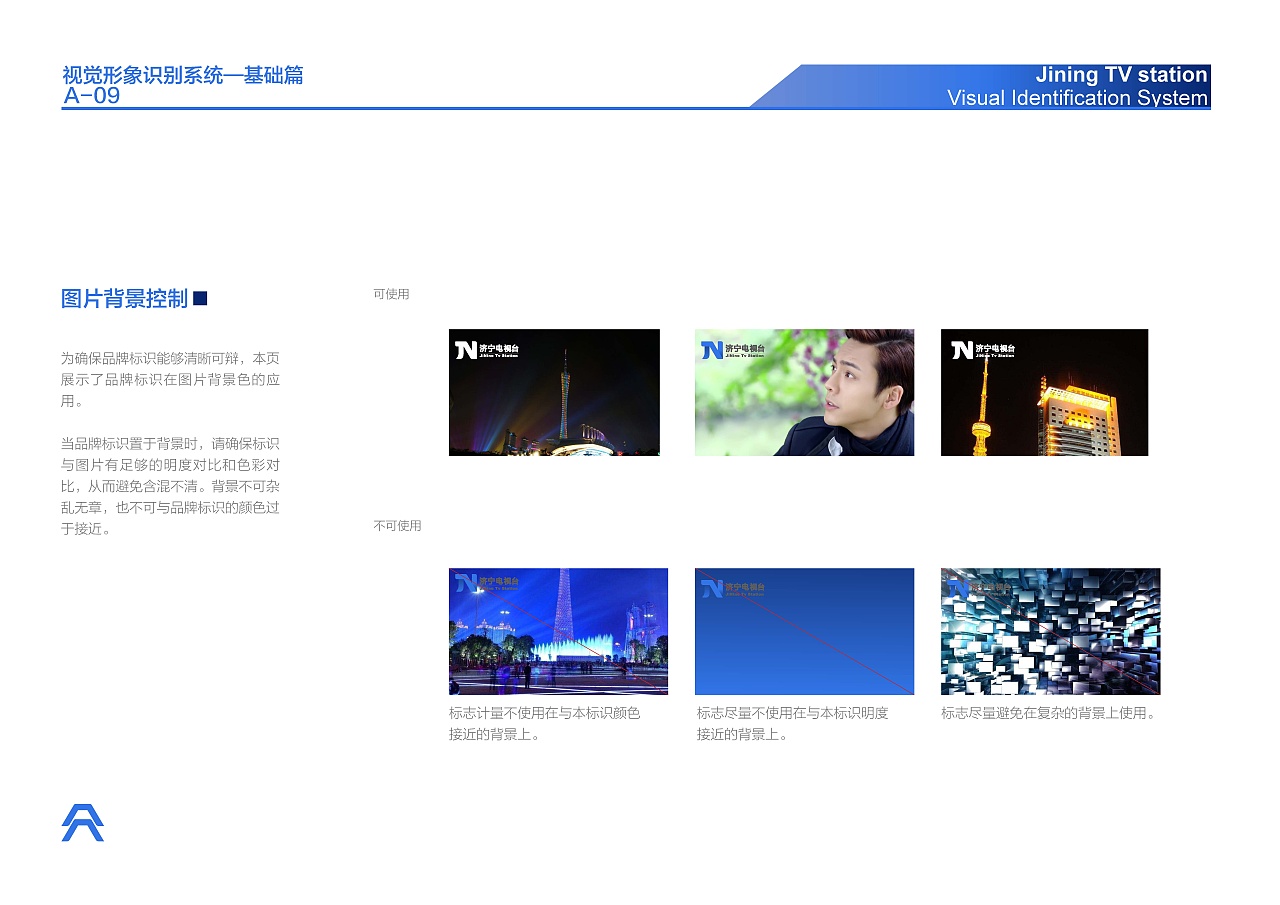Screen dimensions: 1280x905
Task: Click the Jining TV station header text
Action: 1120,74
